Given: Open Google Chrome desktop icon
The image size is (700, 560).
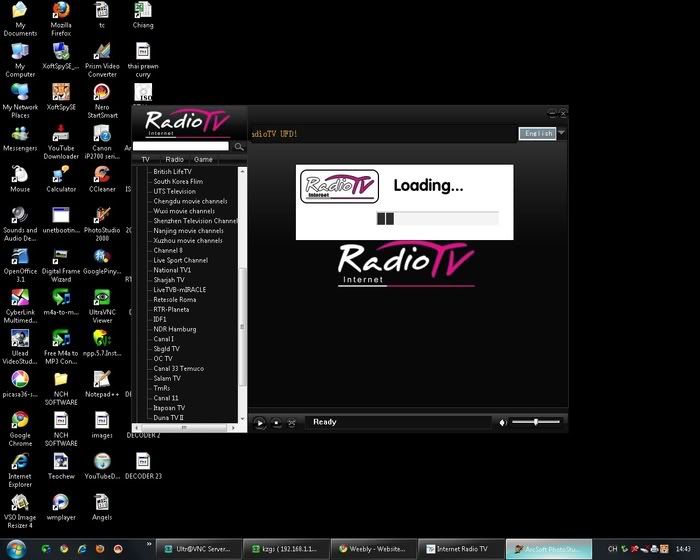Looking at the screenshot, I should [x=20, y=429].
